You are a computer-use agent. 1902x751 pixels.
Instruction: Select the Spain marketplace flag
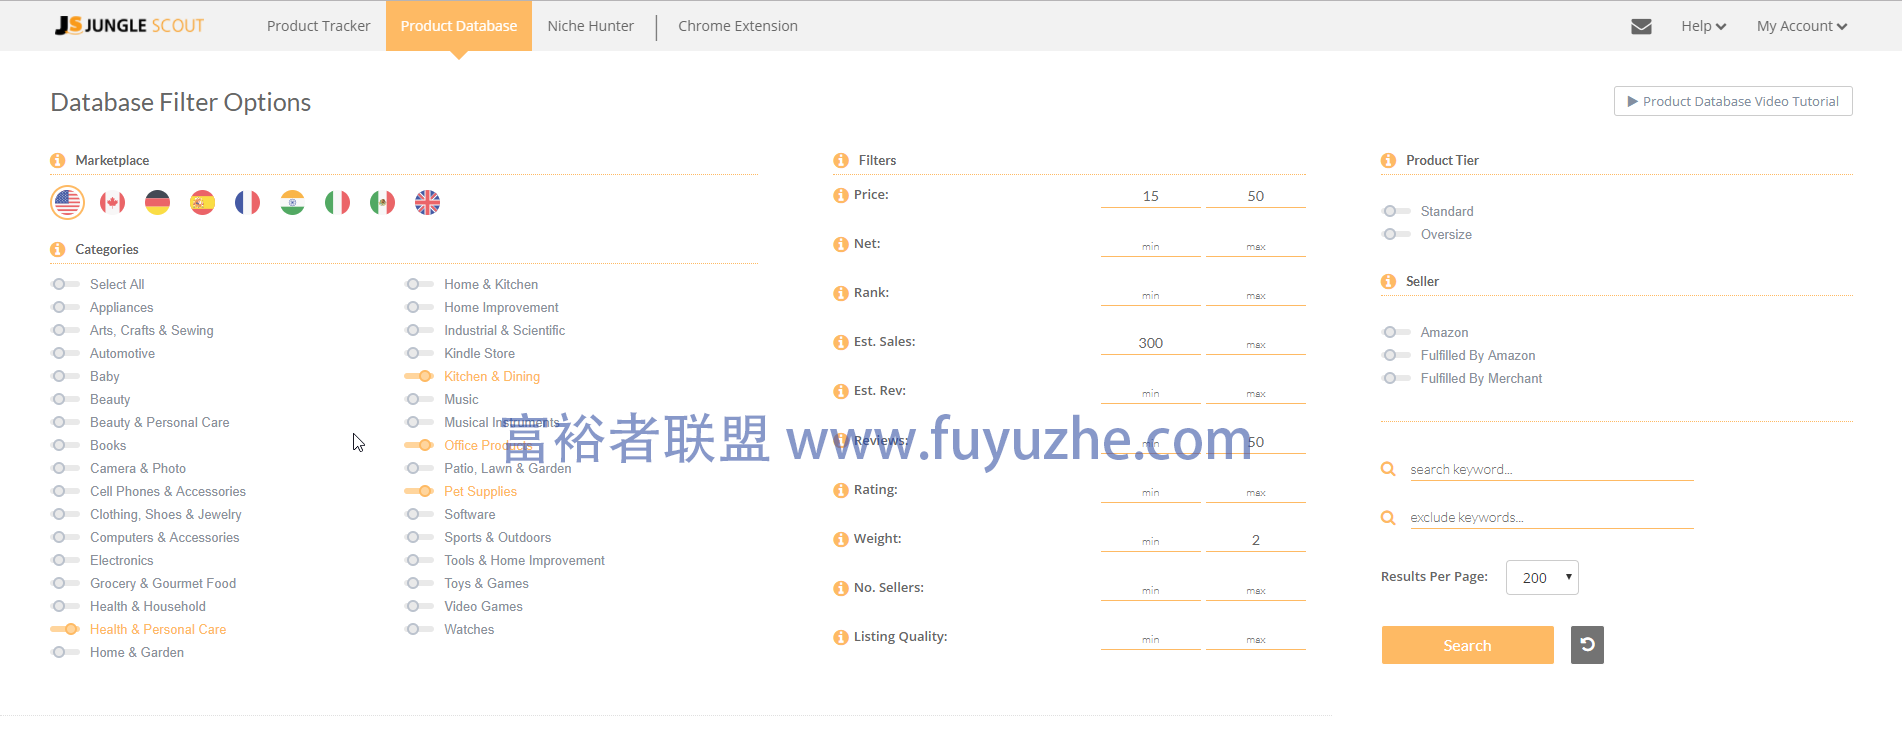(203, 203)
